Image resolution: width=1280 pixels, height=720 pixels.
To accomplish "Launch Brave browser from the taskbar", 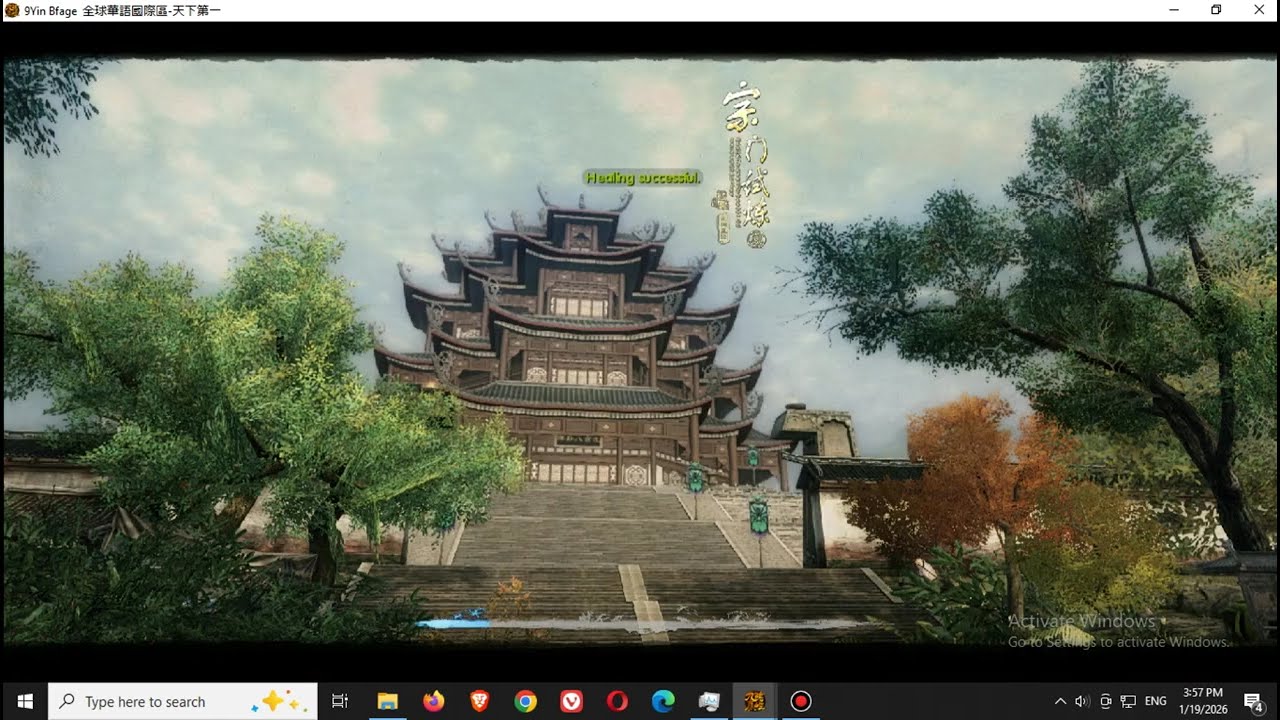I will [479, 701].
